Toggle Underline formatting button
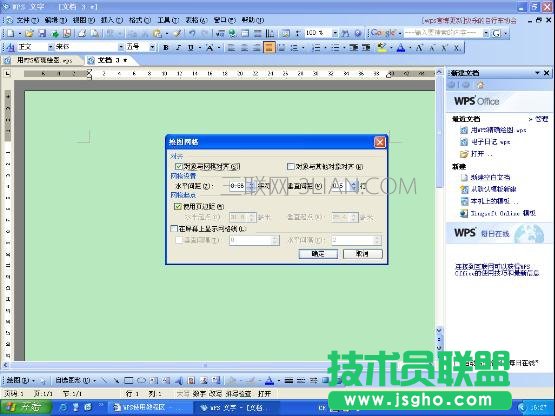This screenshot has height=416, width=555. [x=191, y=47]
